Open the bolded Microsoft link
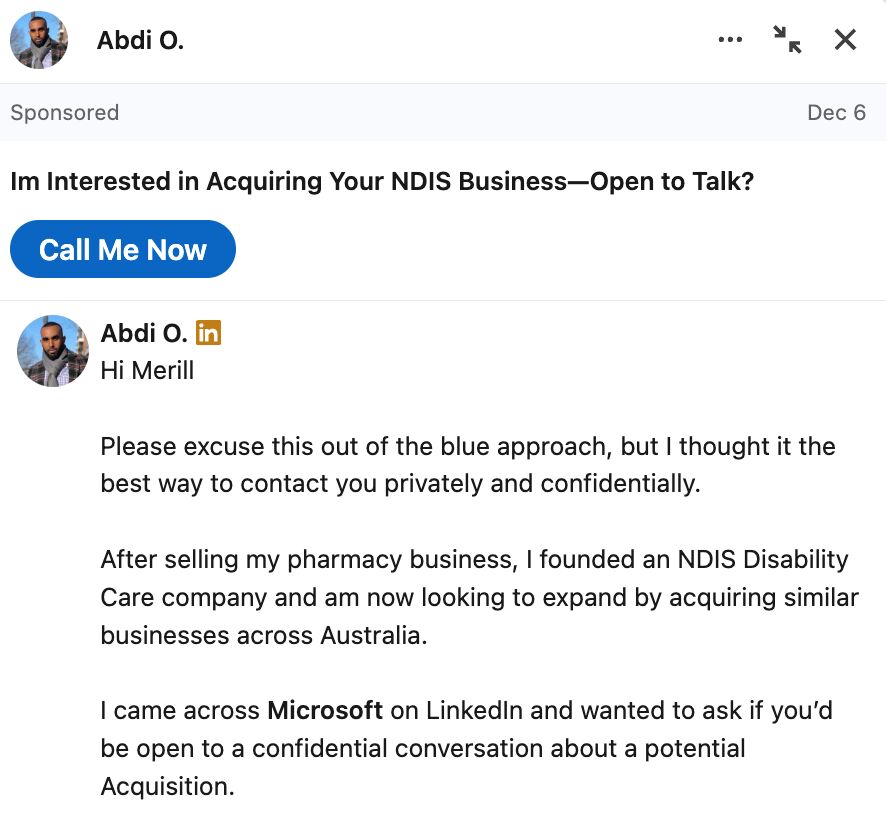The width and height of the screenshot is (886, 828). tap(323, 710)
